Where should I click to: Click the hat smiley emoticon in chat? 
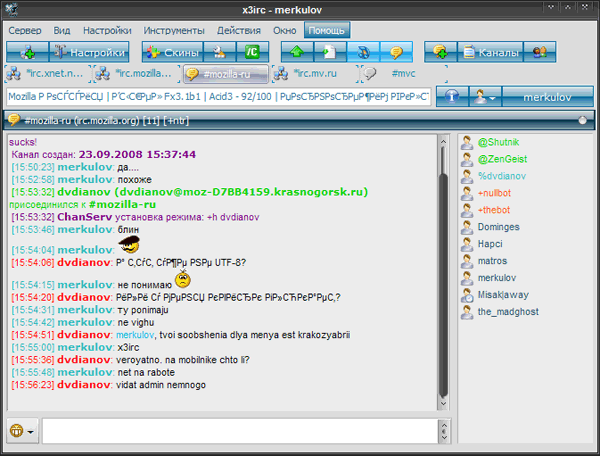pyautogui.click(x=129, y=245)
